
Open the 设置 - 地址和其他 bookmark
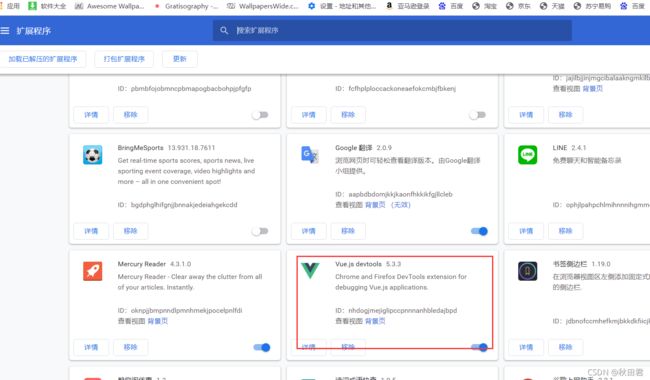pyautogui.click(x=342, y=6)
